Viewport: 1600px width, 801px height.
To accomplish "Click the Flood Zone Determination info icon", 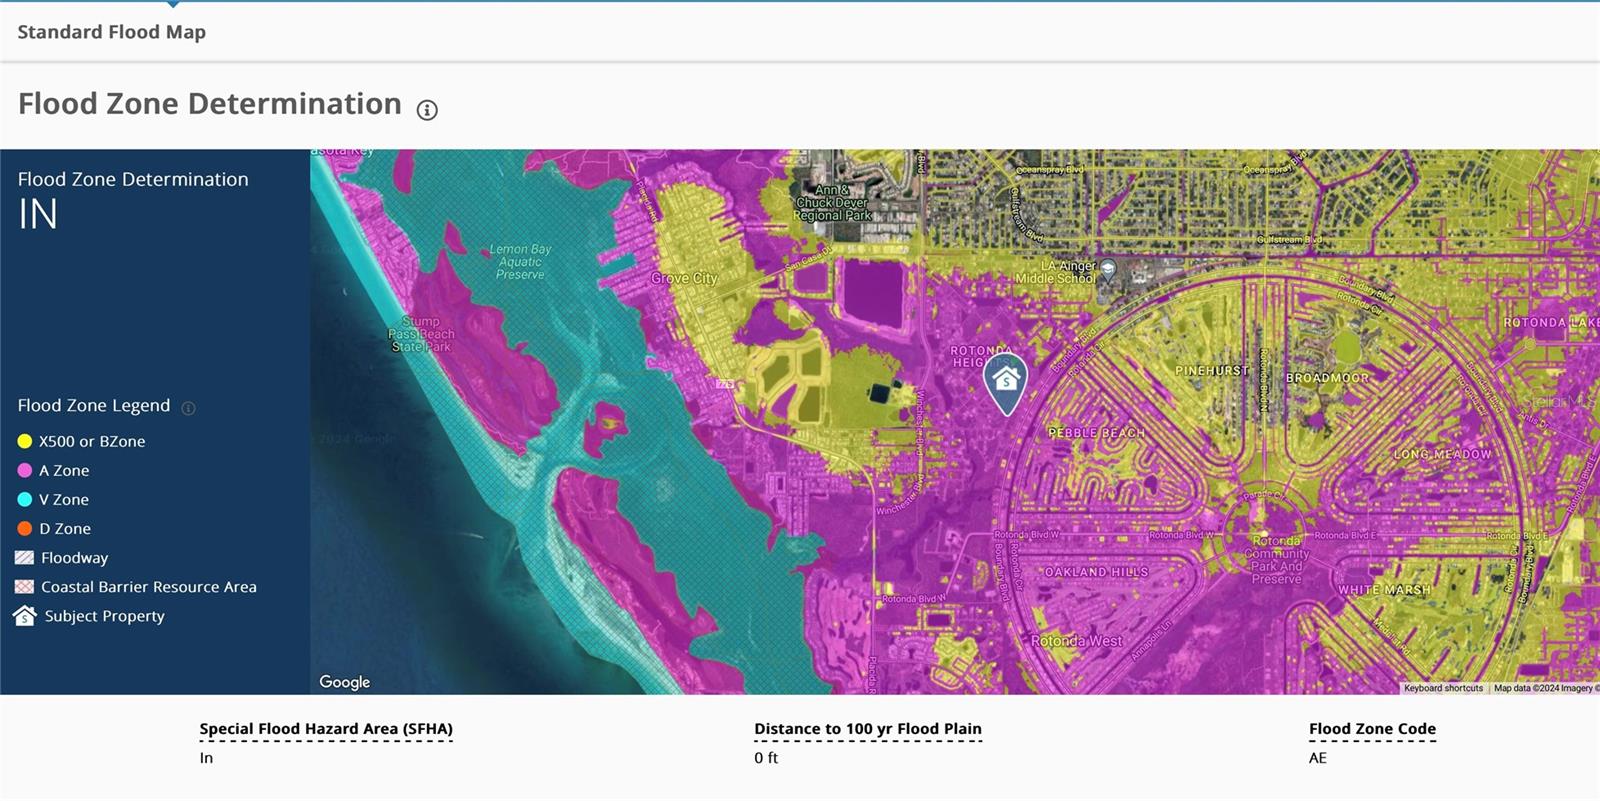I will [427, 110].
